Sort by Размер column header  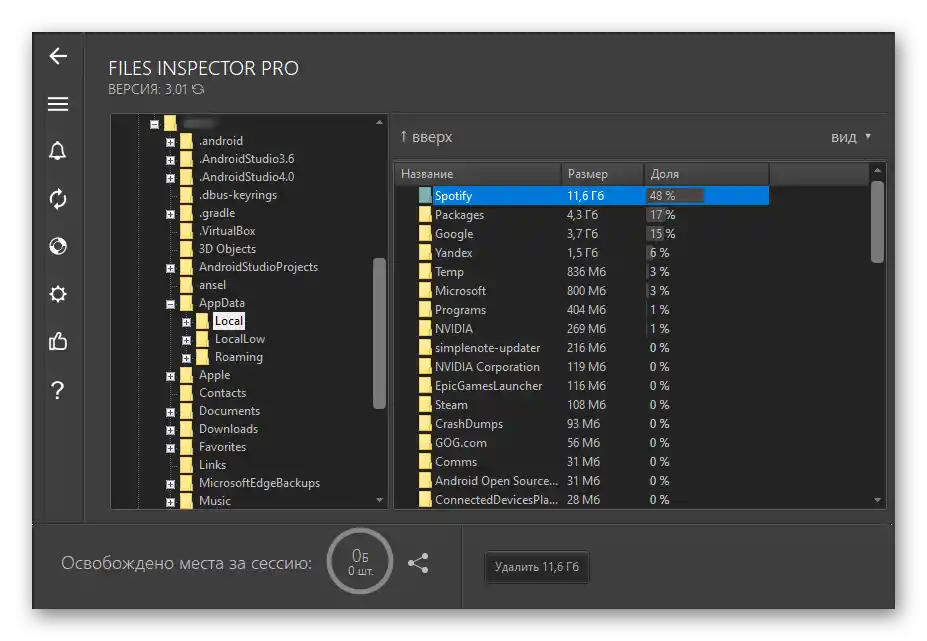[602, 174]
